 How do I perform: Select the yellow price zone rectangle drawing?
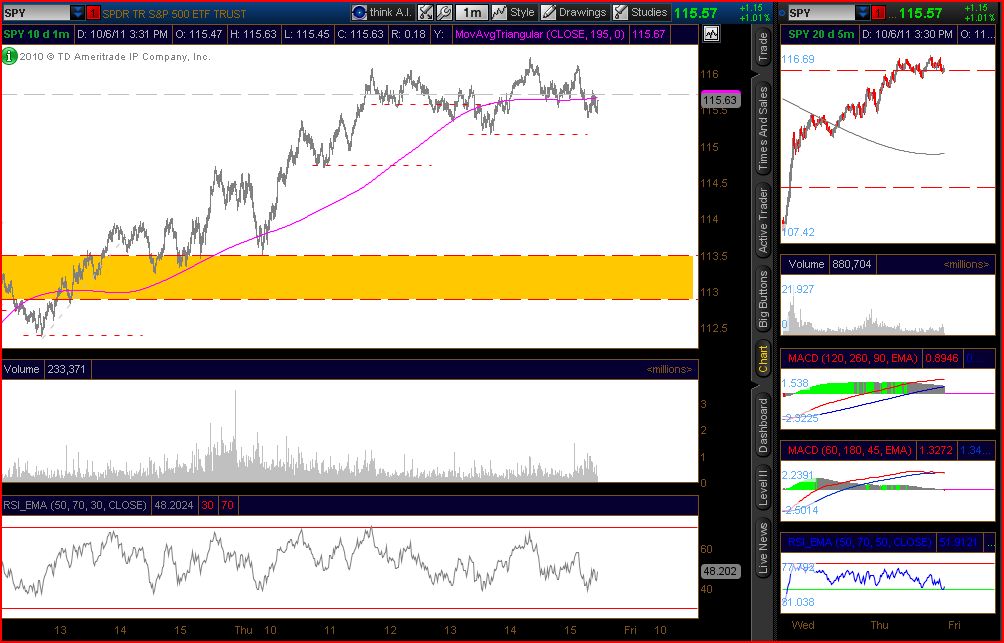click(347, 277)
